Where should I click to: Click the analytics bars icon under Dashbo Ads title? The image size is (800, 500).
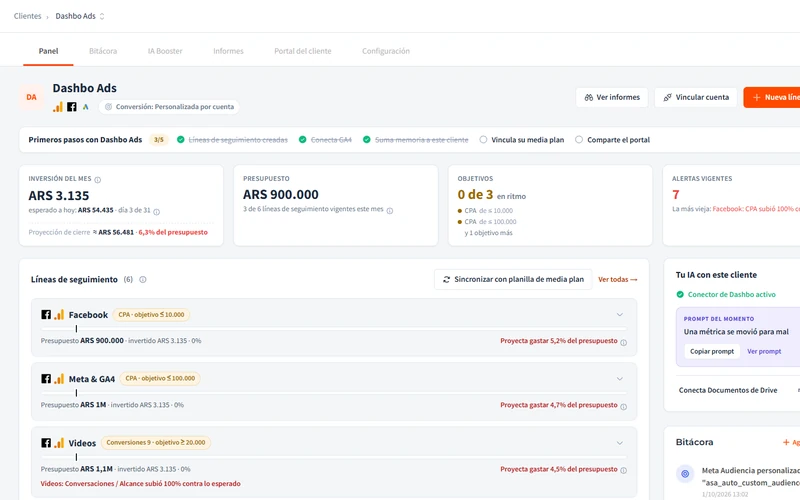[x=58, y=107]
